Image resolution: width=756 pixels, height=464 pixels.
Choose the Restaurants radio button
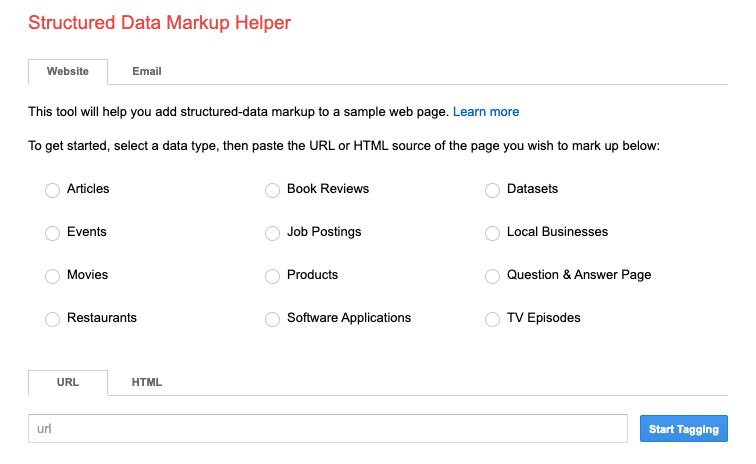click(53, 319)
